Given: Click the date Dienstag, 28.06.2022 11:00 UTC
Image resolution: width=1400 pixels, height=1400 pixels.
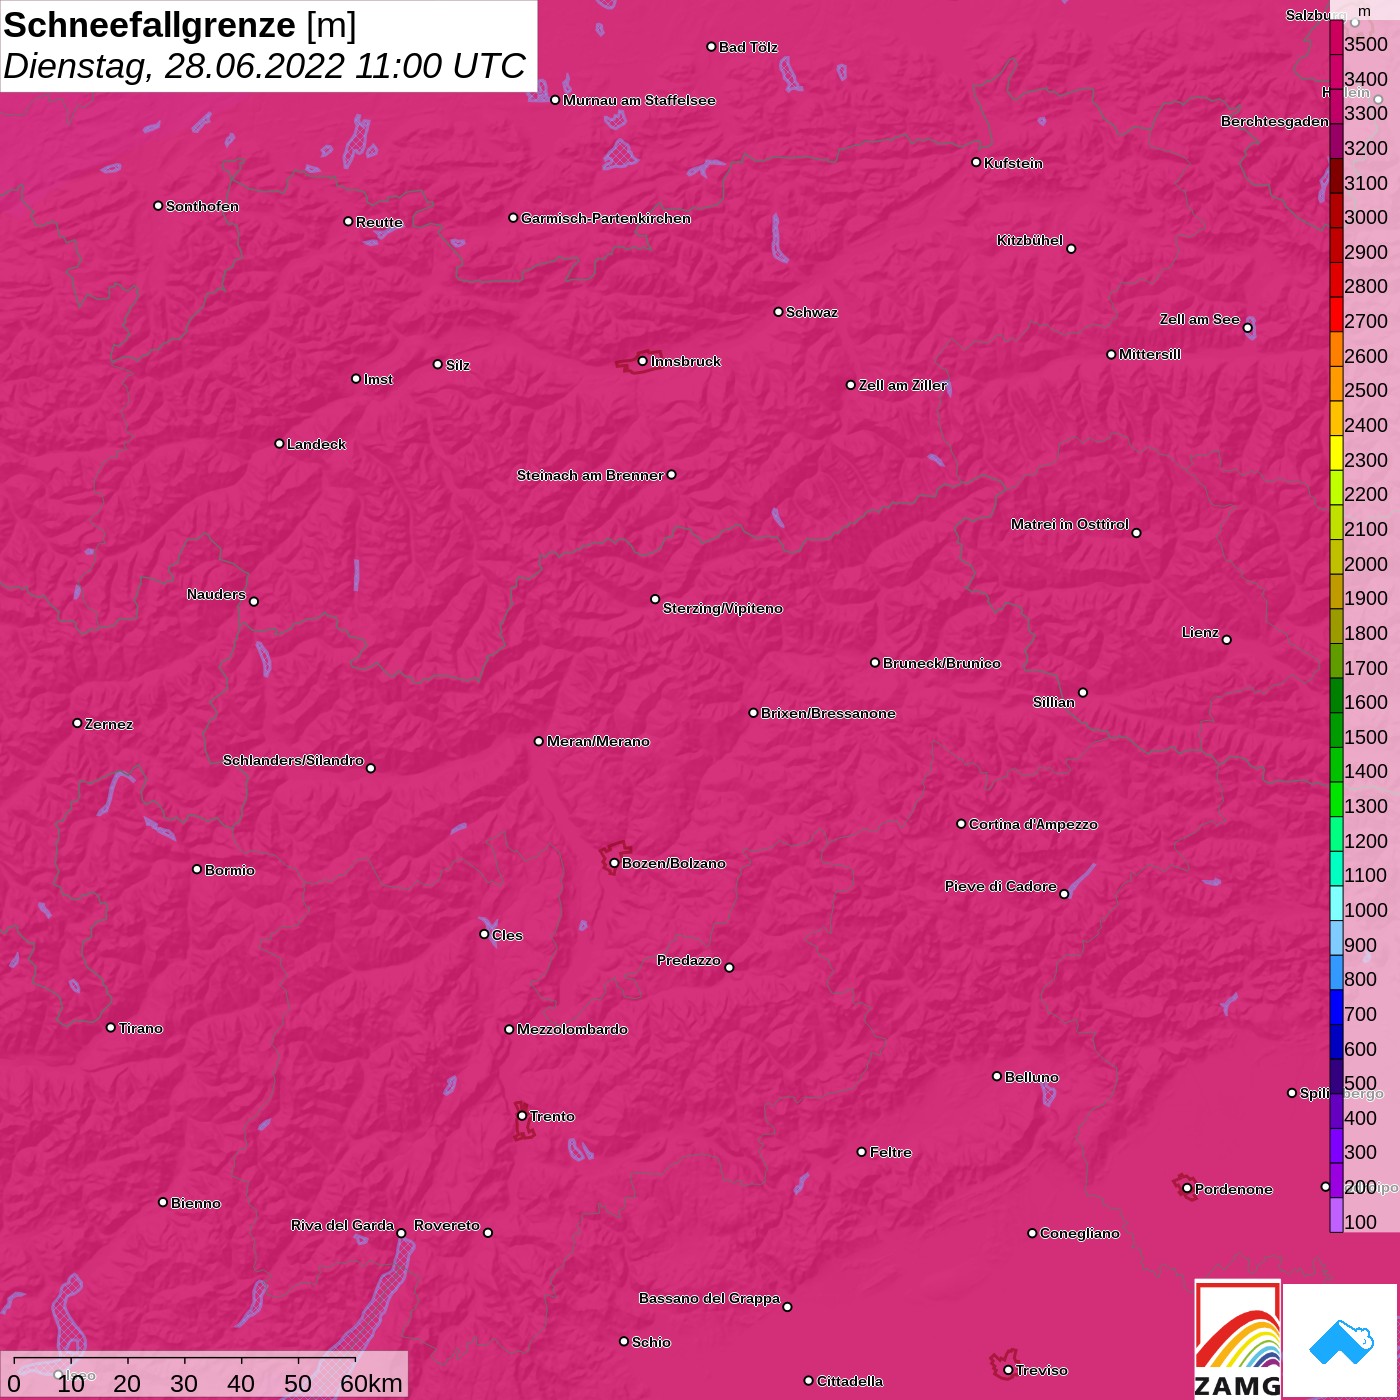Looking at the screenshot, I should coord(264,66).
